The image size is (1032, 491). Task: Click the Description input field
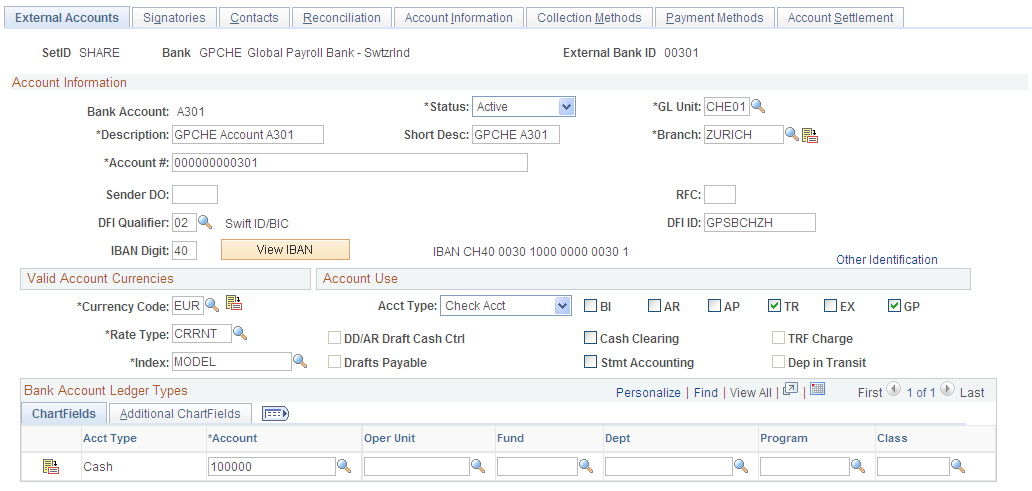(248, 135)
